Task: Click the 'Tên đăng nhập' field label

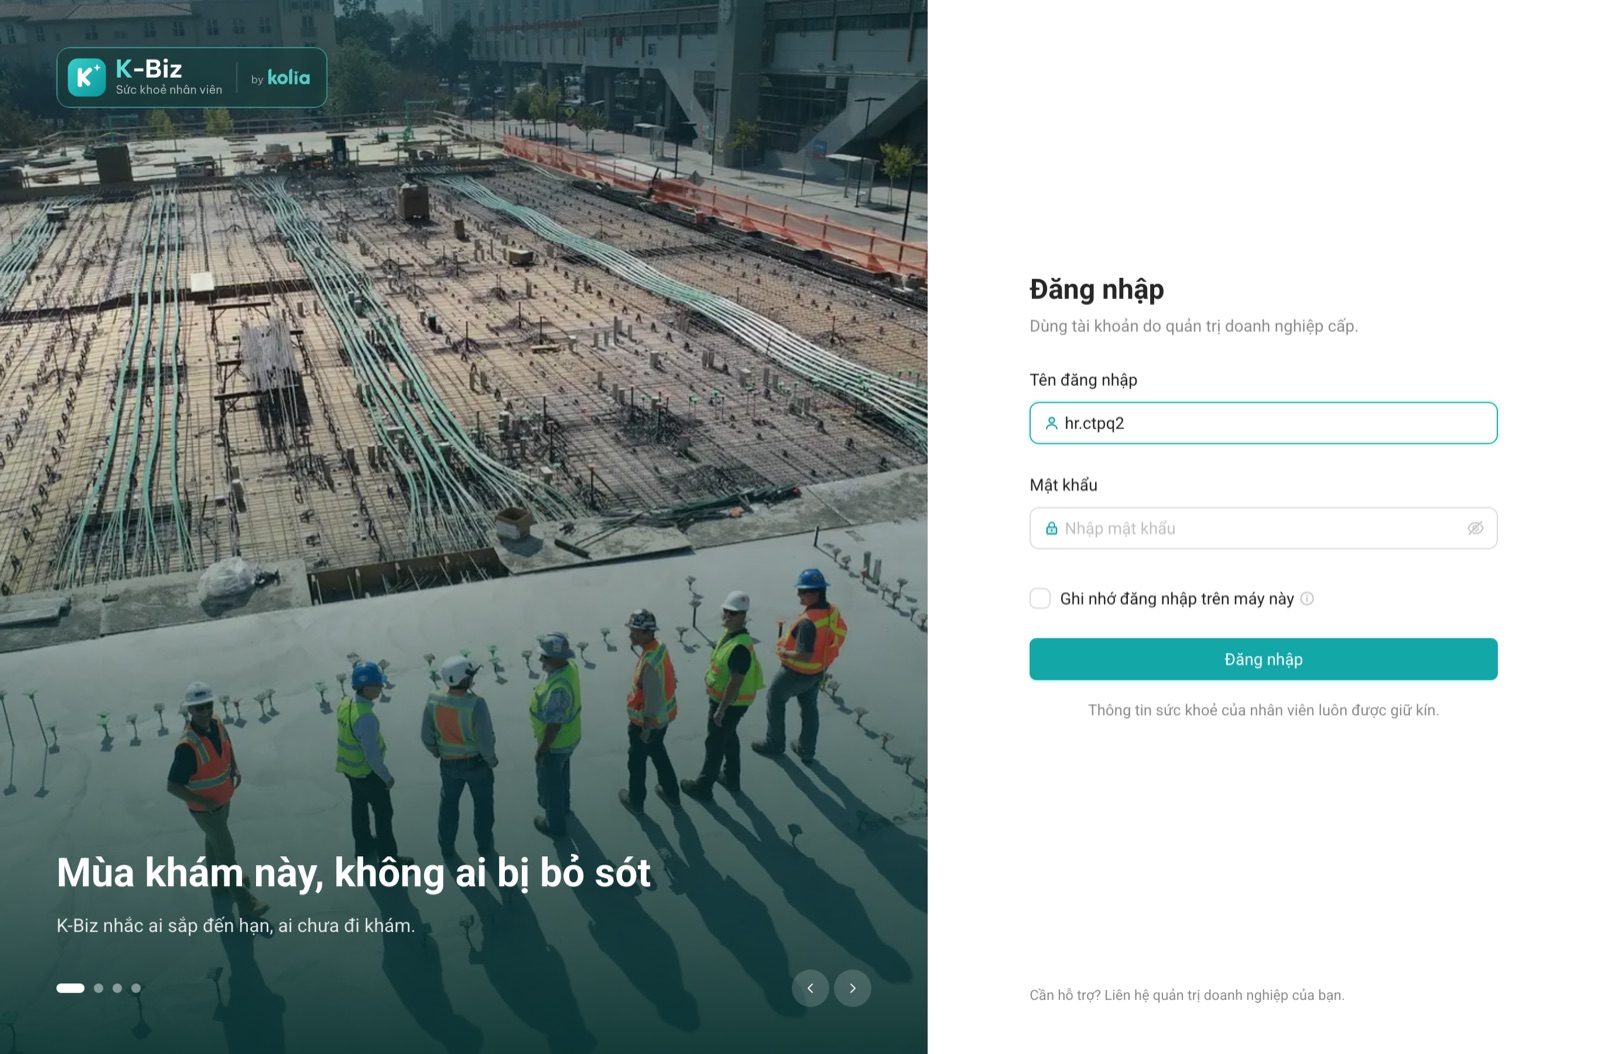Action: click(1084, 380)
